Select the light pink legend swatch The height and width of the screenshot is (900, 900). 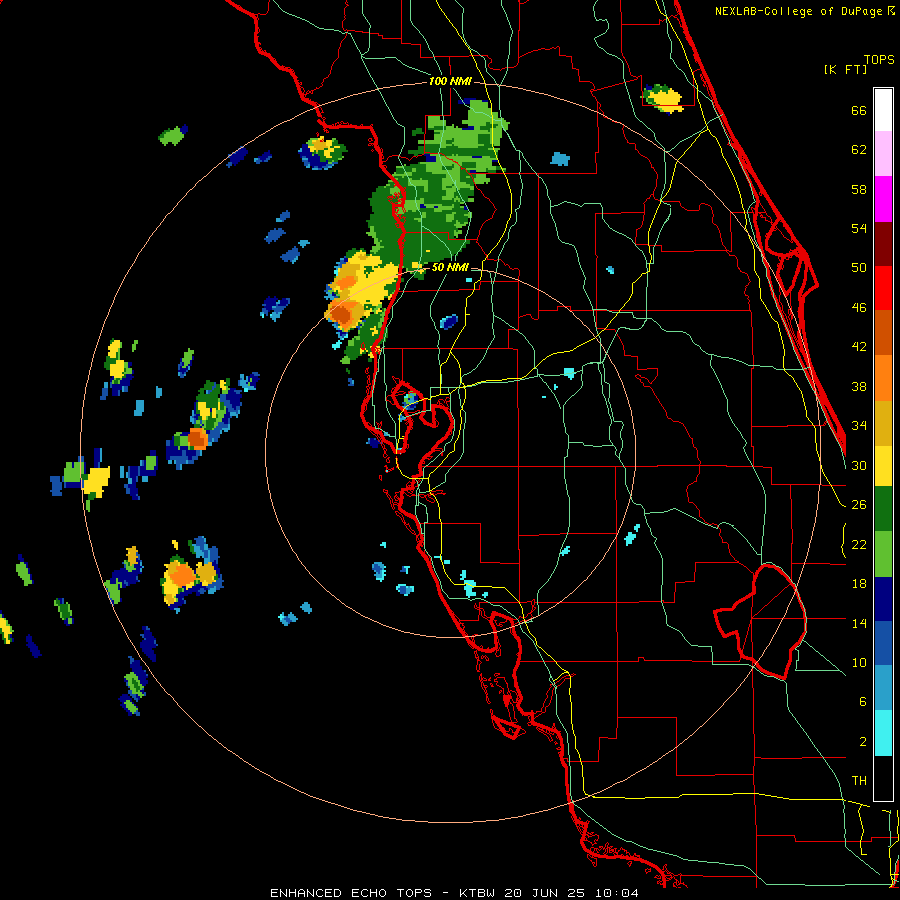[x=883, y=153]
